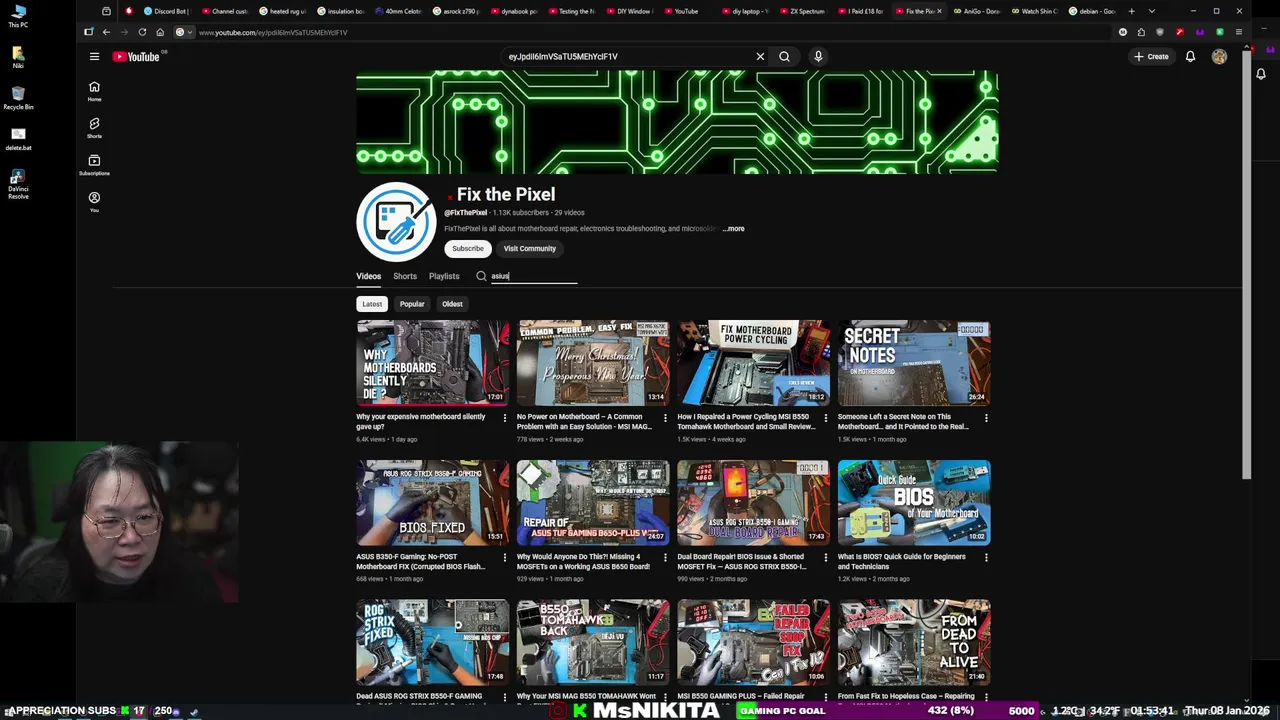Open 'Why your expensive motherboard silently gave up?' title
This screenshot has height=720, width=1280.
[421, 422]
